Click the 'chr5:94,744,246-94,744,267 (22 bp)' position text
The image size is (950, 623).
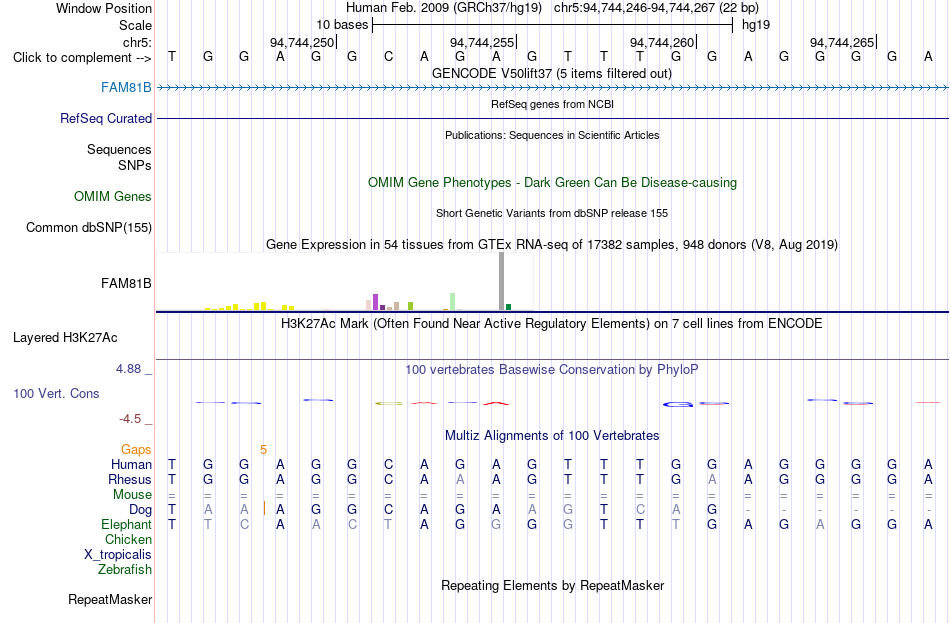tap(656, 8)
